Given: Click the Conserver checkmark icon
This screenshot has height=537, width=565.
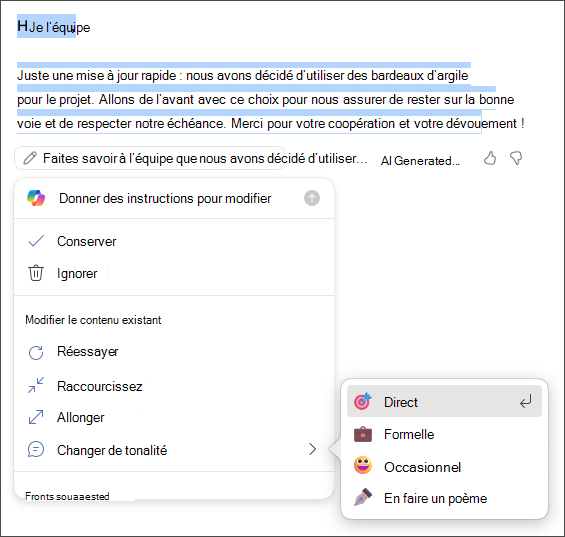Looking at the screenshot, I should point(36,241).
